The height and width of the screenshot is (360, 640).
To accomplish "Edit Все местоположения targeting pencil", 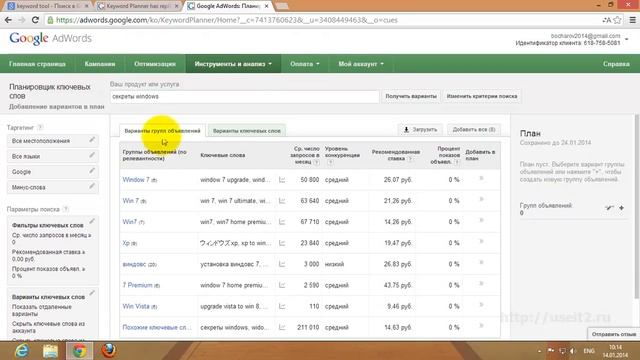I will 92,140.
